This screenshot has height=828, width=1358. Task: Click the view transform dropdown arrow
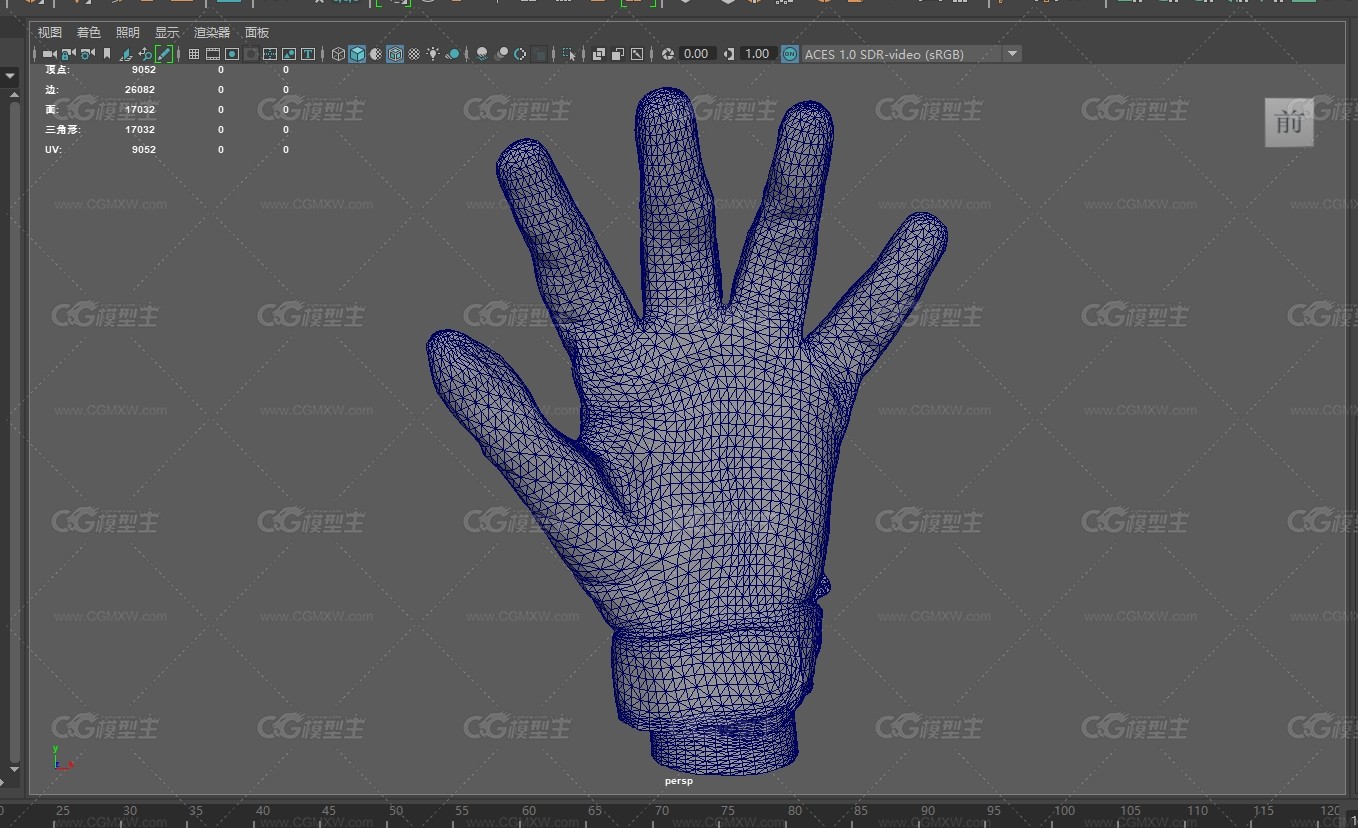click(1012, 54)
